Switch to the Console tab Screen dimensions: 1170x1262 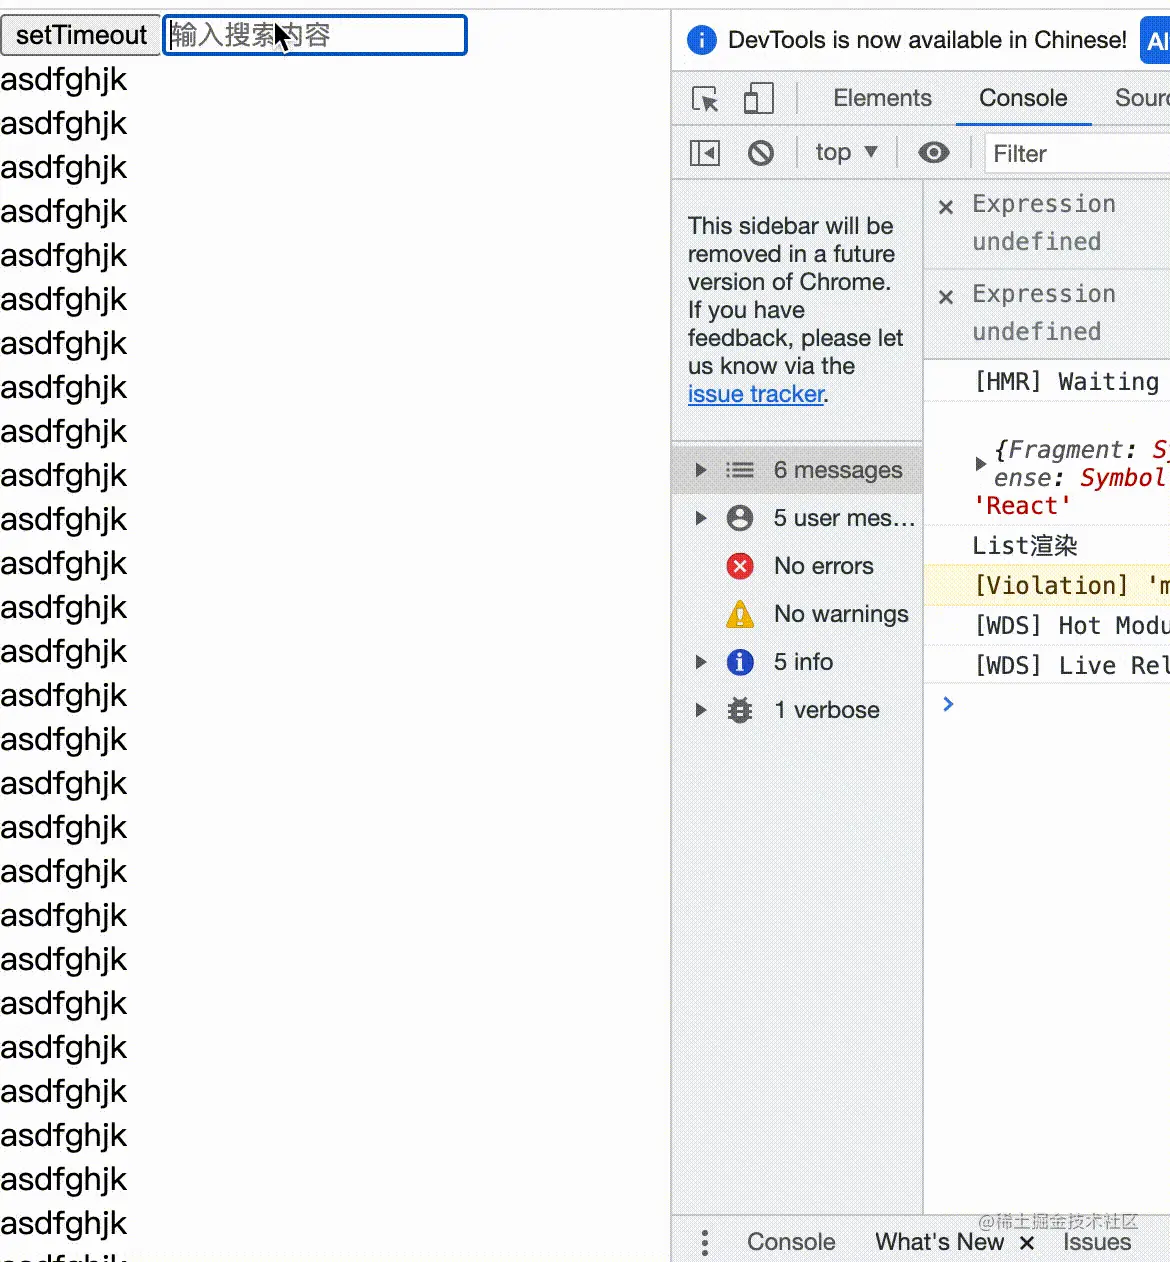[x=1023, y=98]
